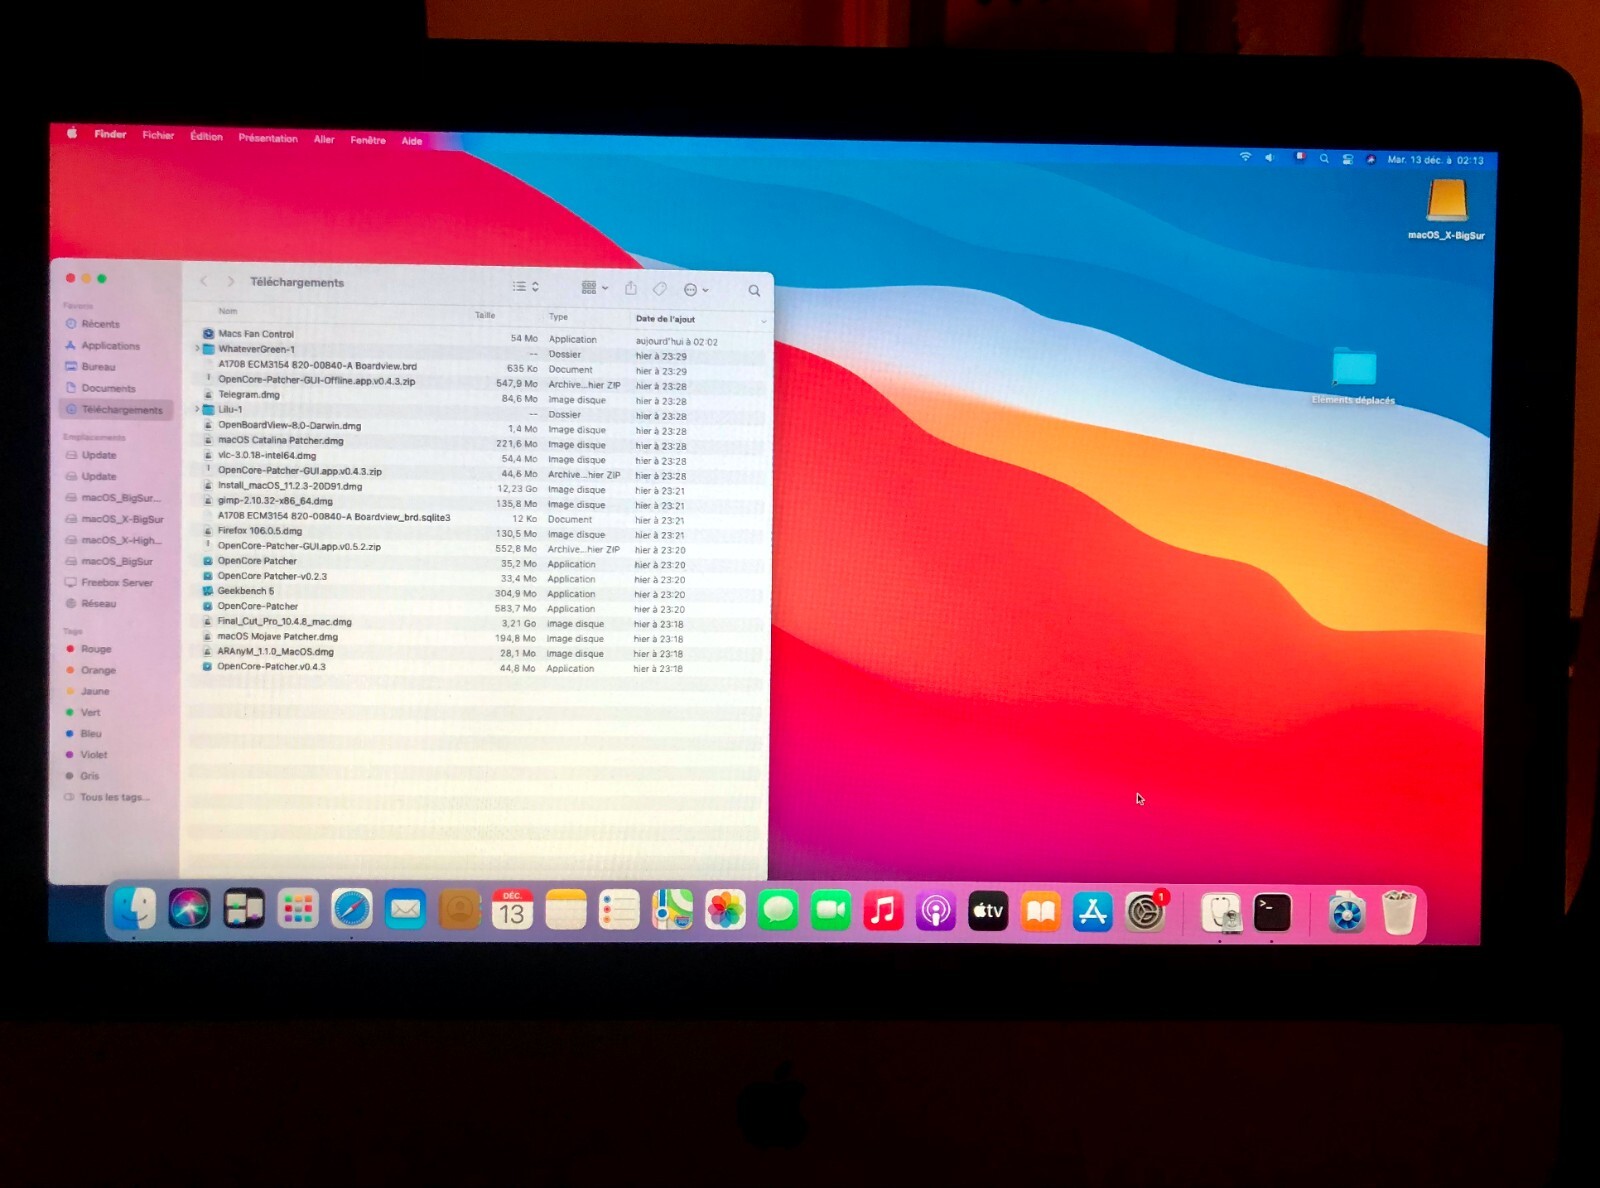Filter by the Orange tag
This screenshot has width=1600, height=1188.
coord(97,670)
